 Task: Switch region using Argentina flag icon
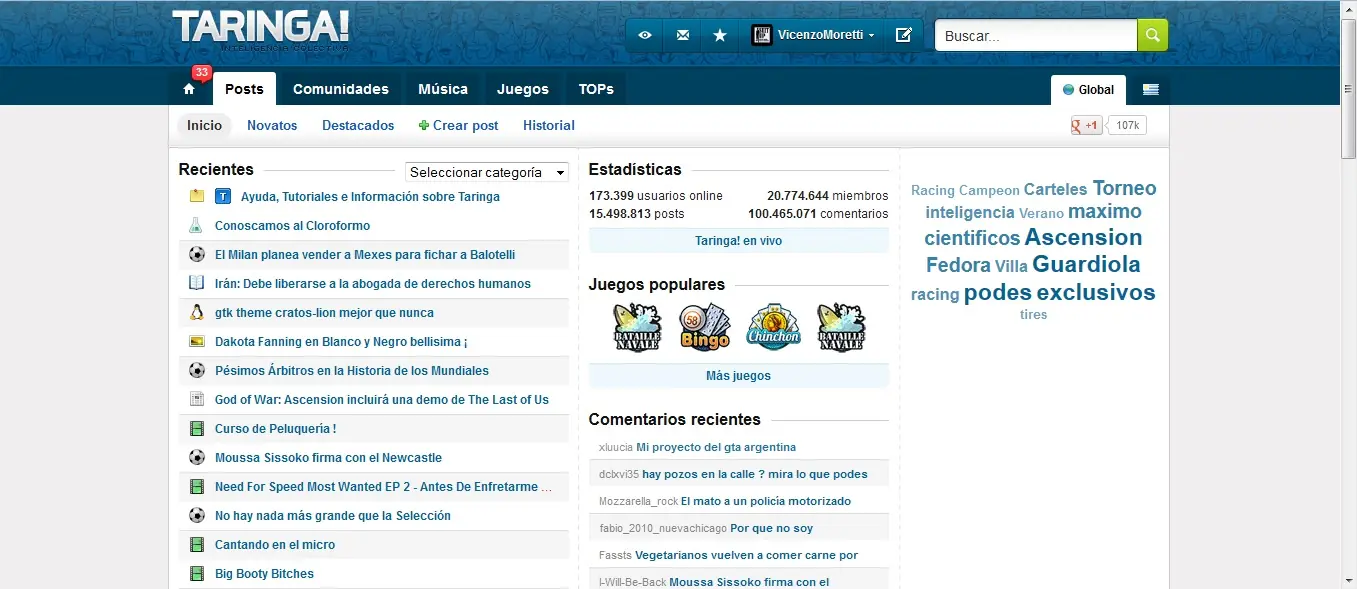(x=1151, y=89)
